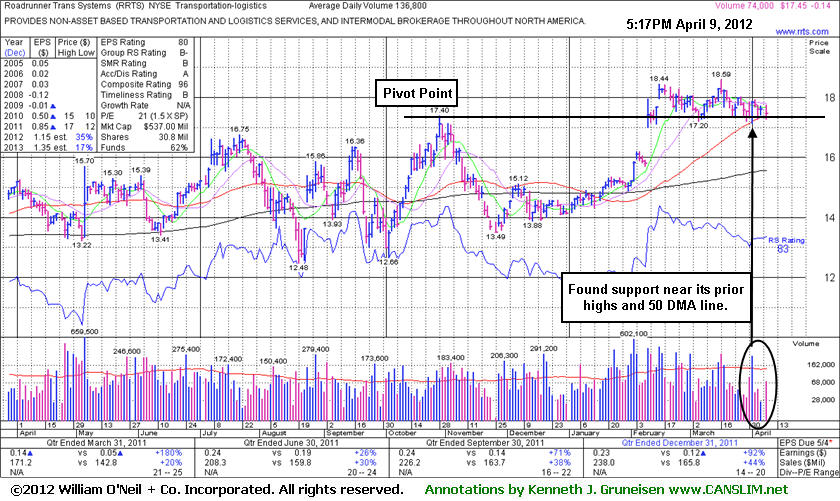Click the +44% sales change value

[x=754, y=462]
